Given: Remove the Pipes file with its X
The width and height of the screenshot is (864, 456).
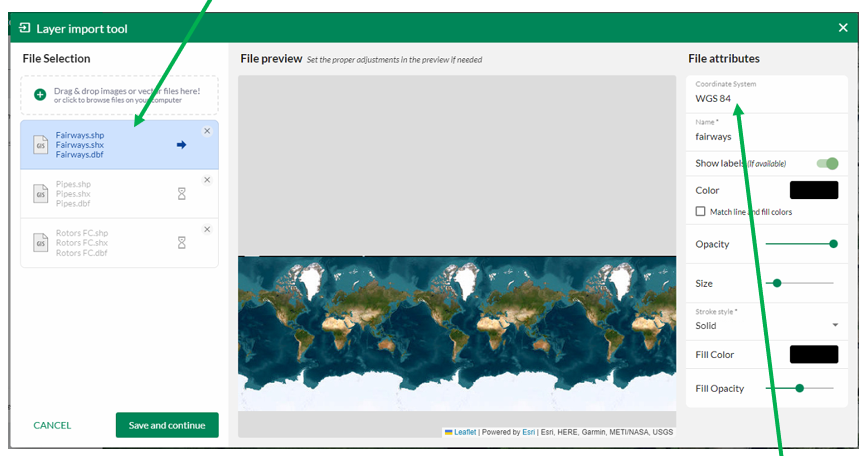Looking at the screenshot, I should (207, 180).
